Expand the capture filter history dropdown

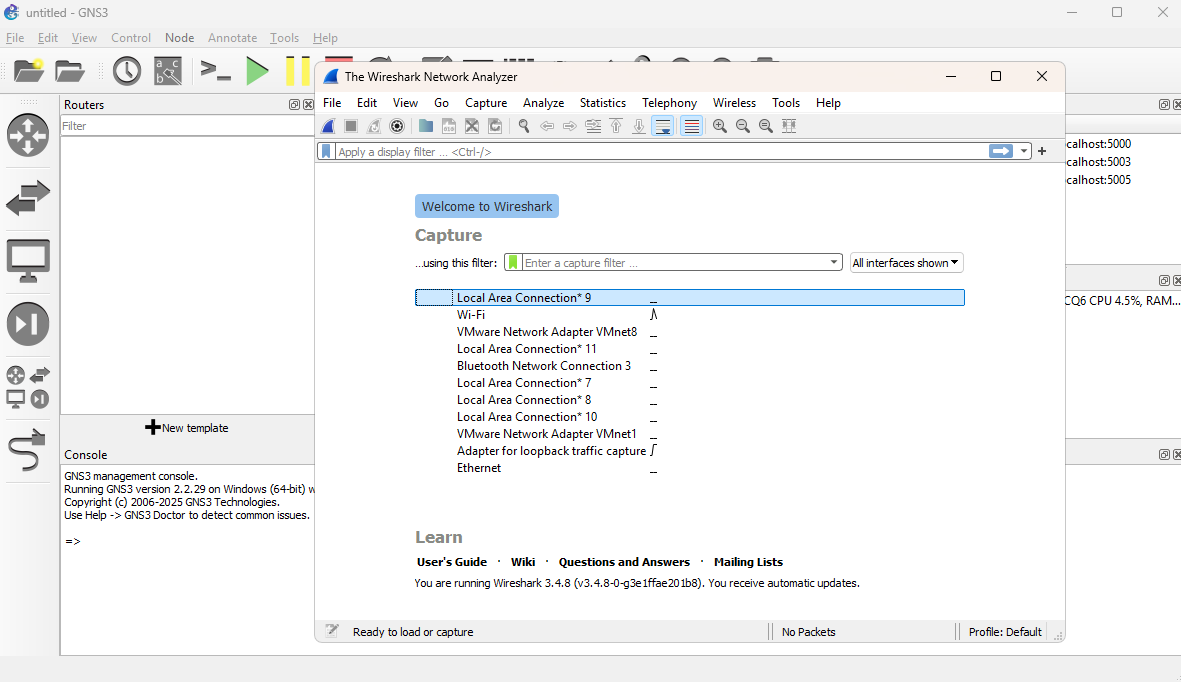(835, 262)
